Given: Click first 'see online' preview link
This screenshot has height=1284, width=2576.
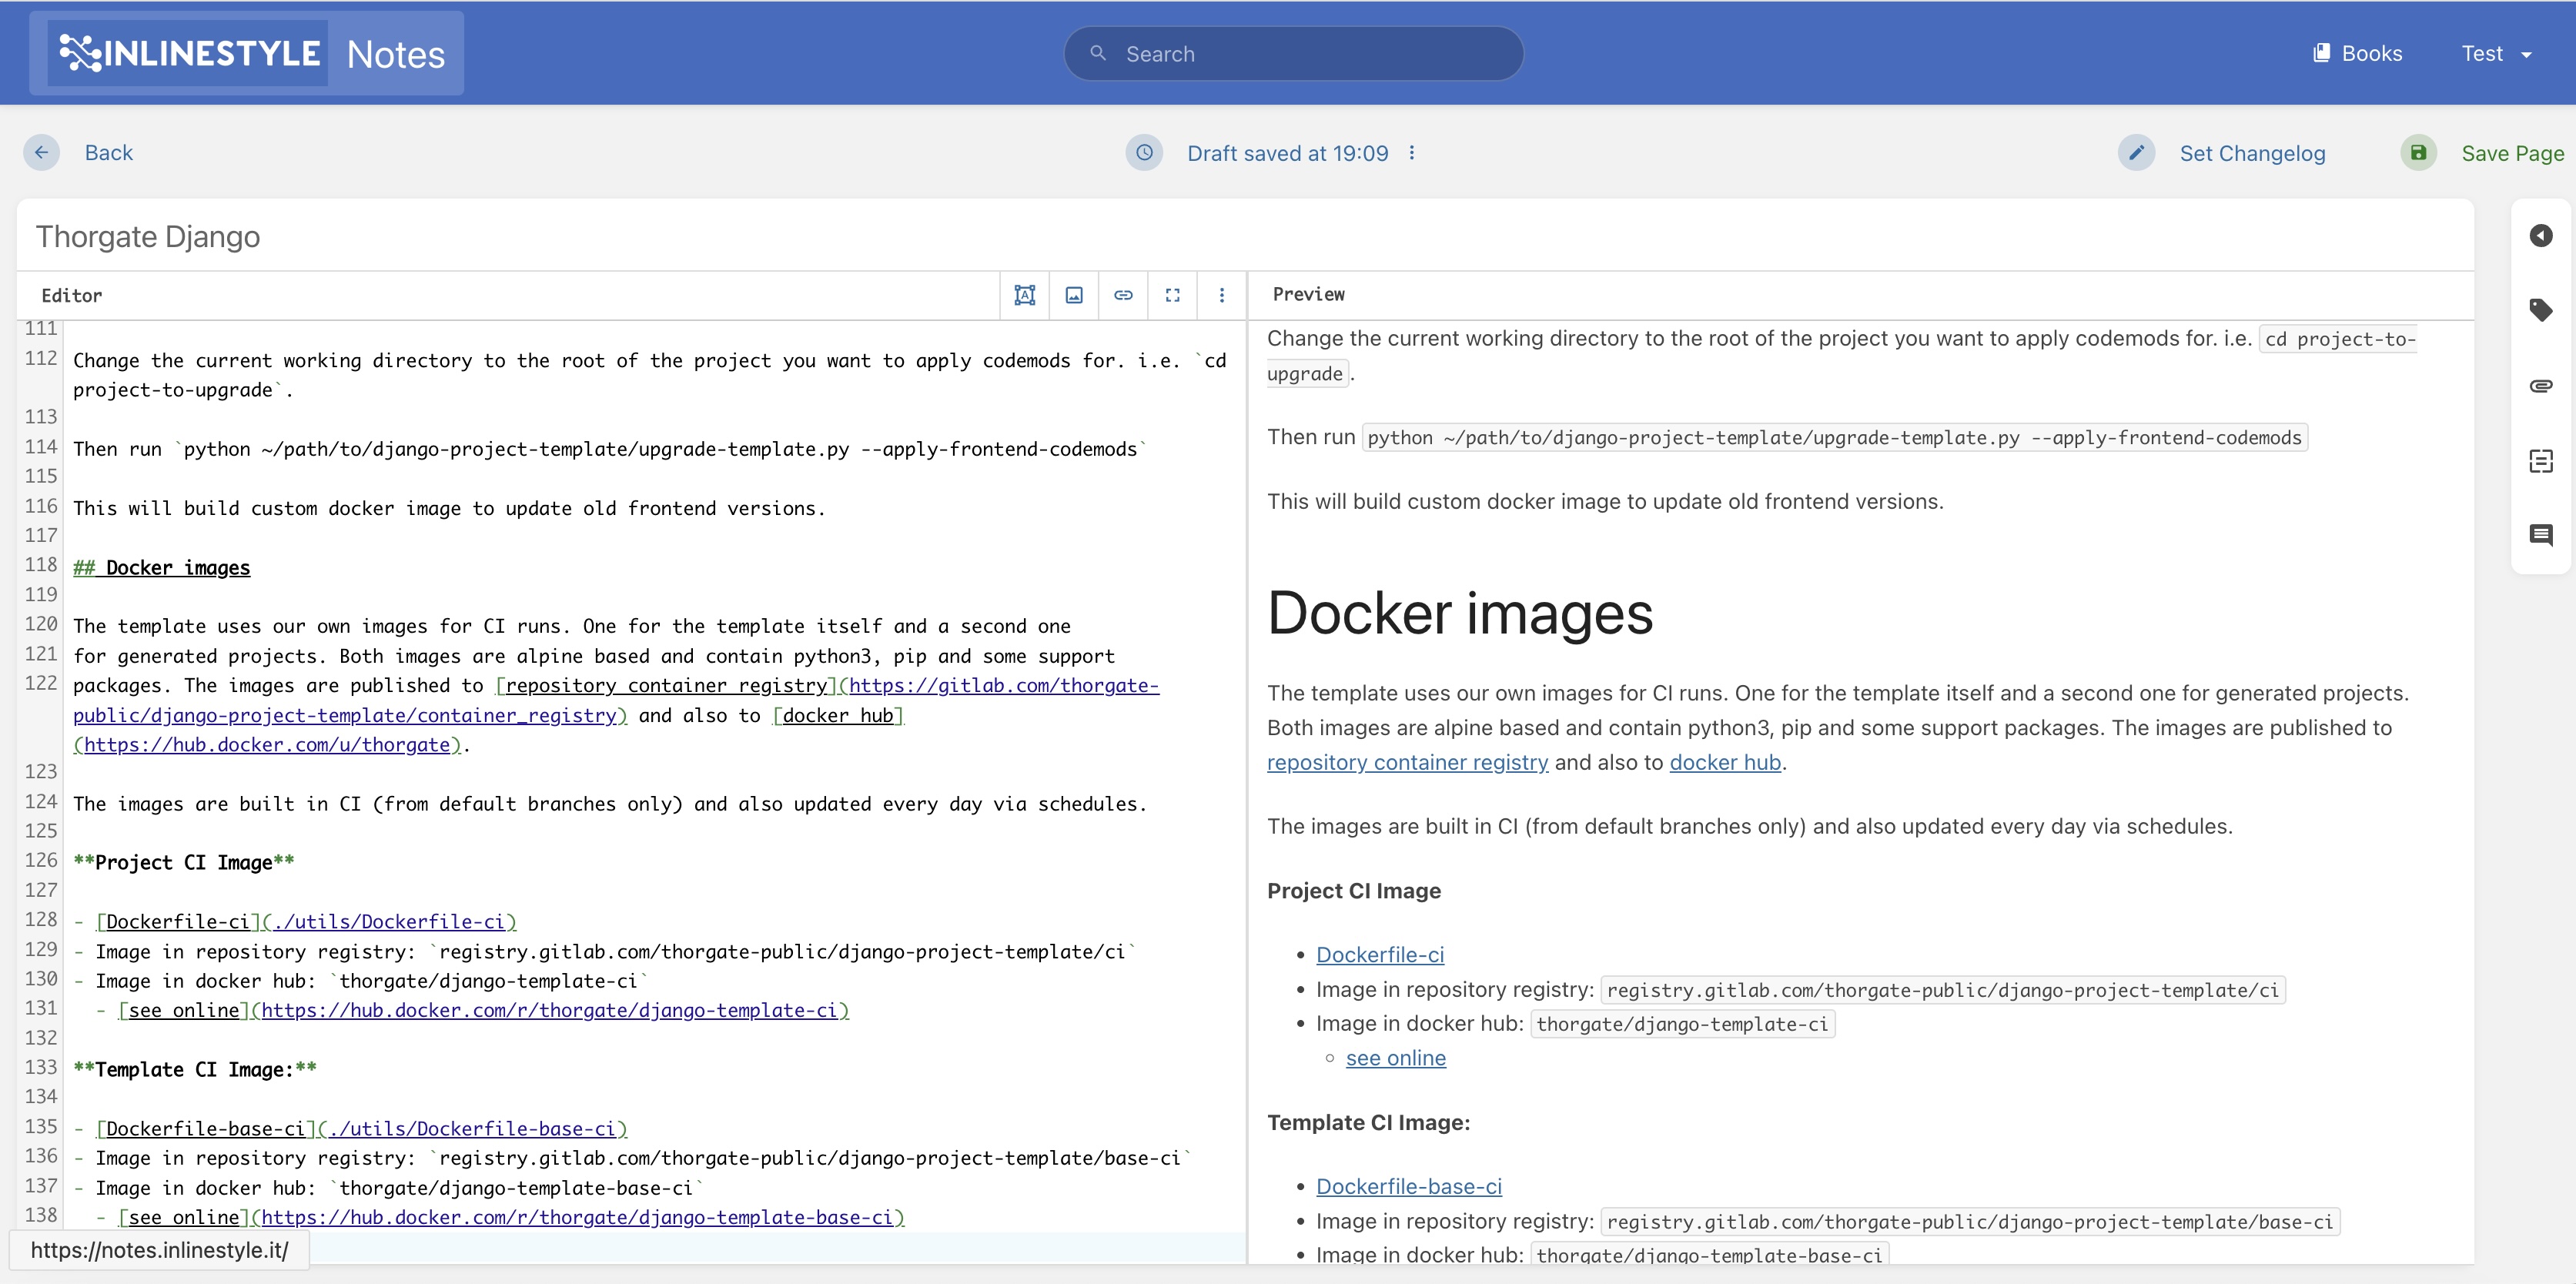Looking at the screenshot, I should [x=1395, y=1058].
